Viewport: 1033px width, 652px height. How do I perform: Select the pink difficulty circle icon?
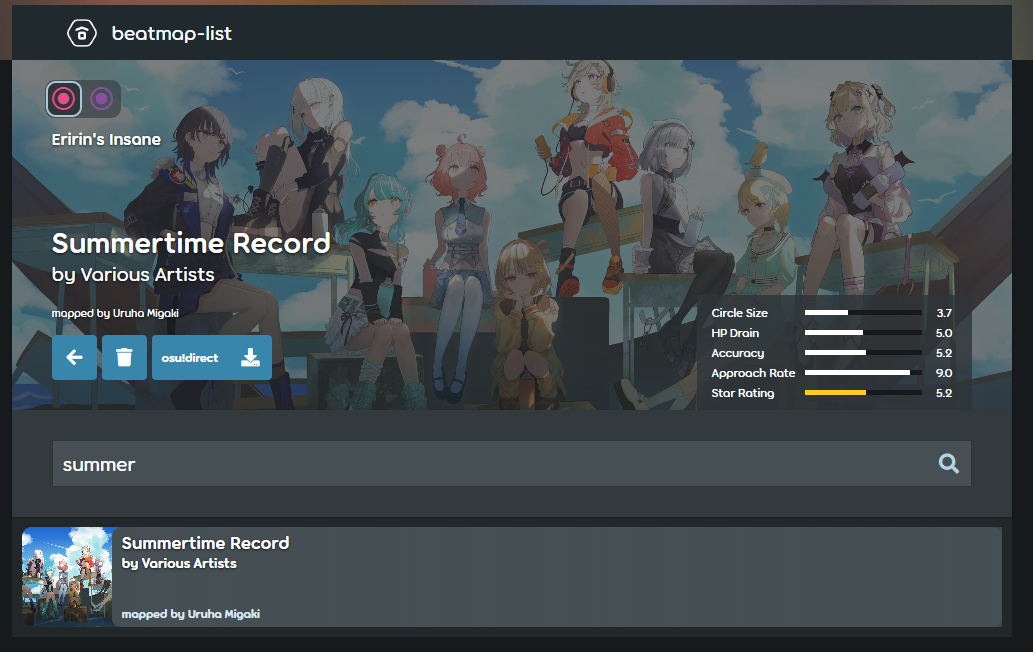click(x=64, y=98)
